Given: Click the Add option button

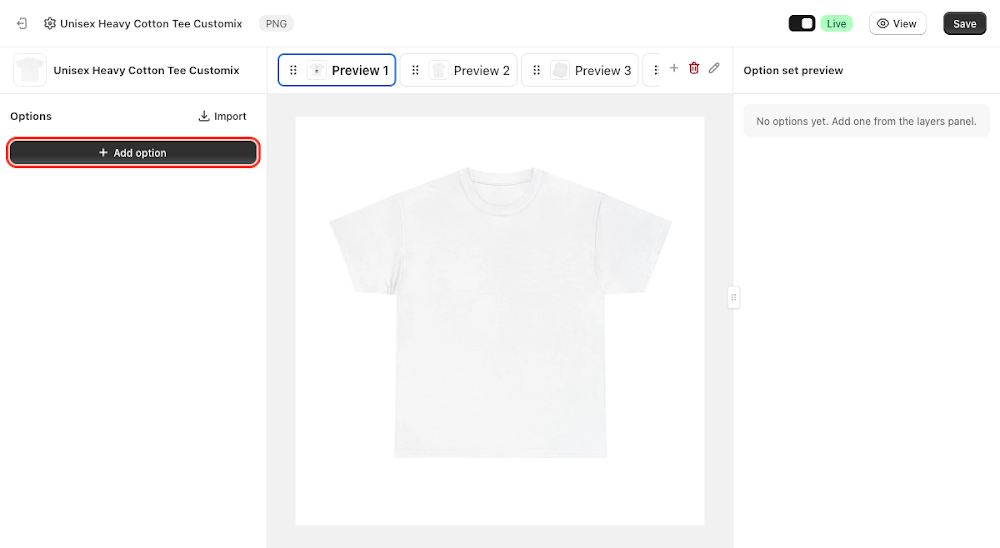Looking at the screenshot, I should point(133,153).
